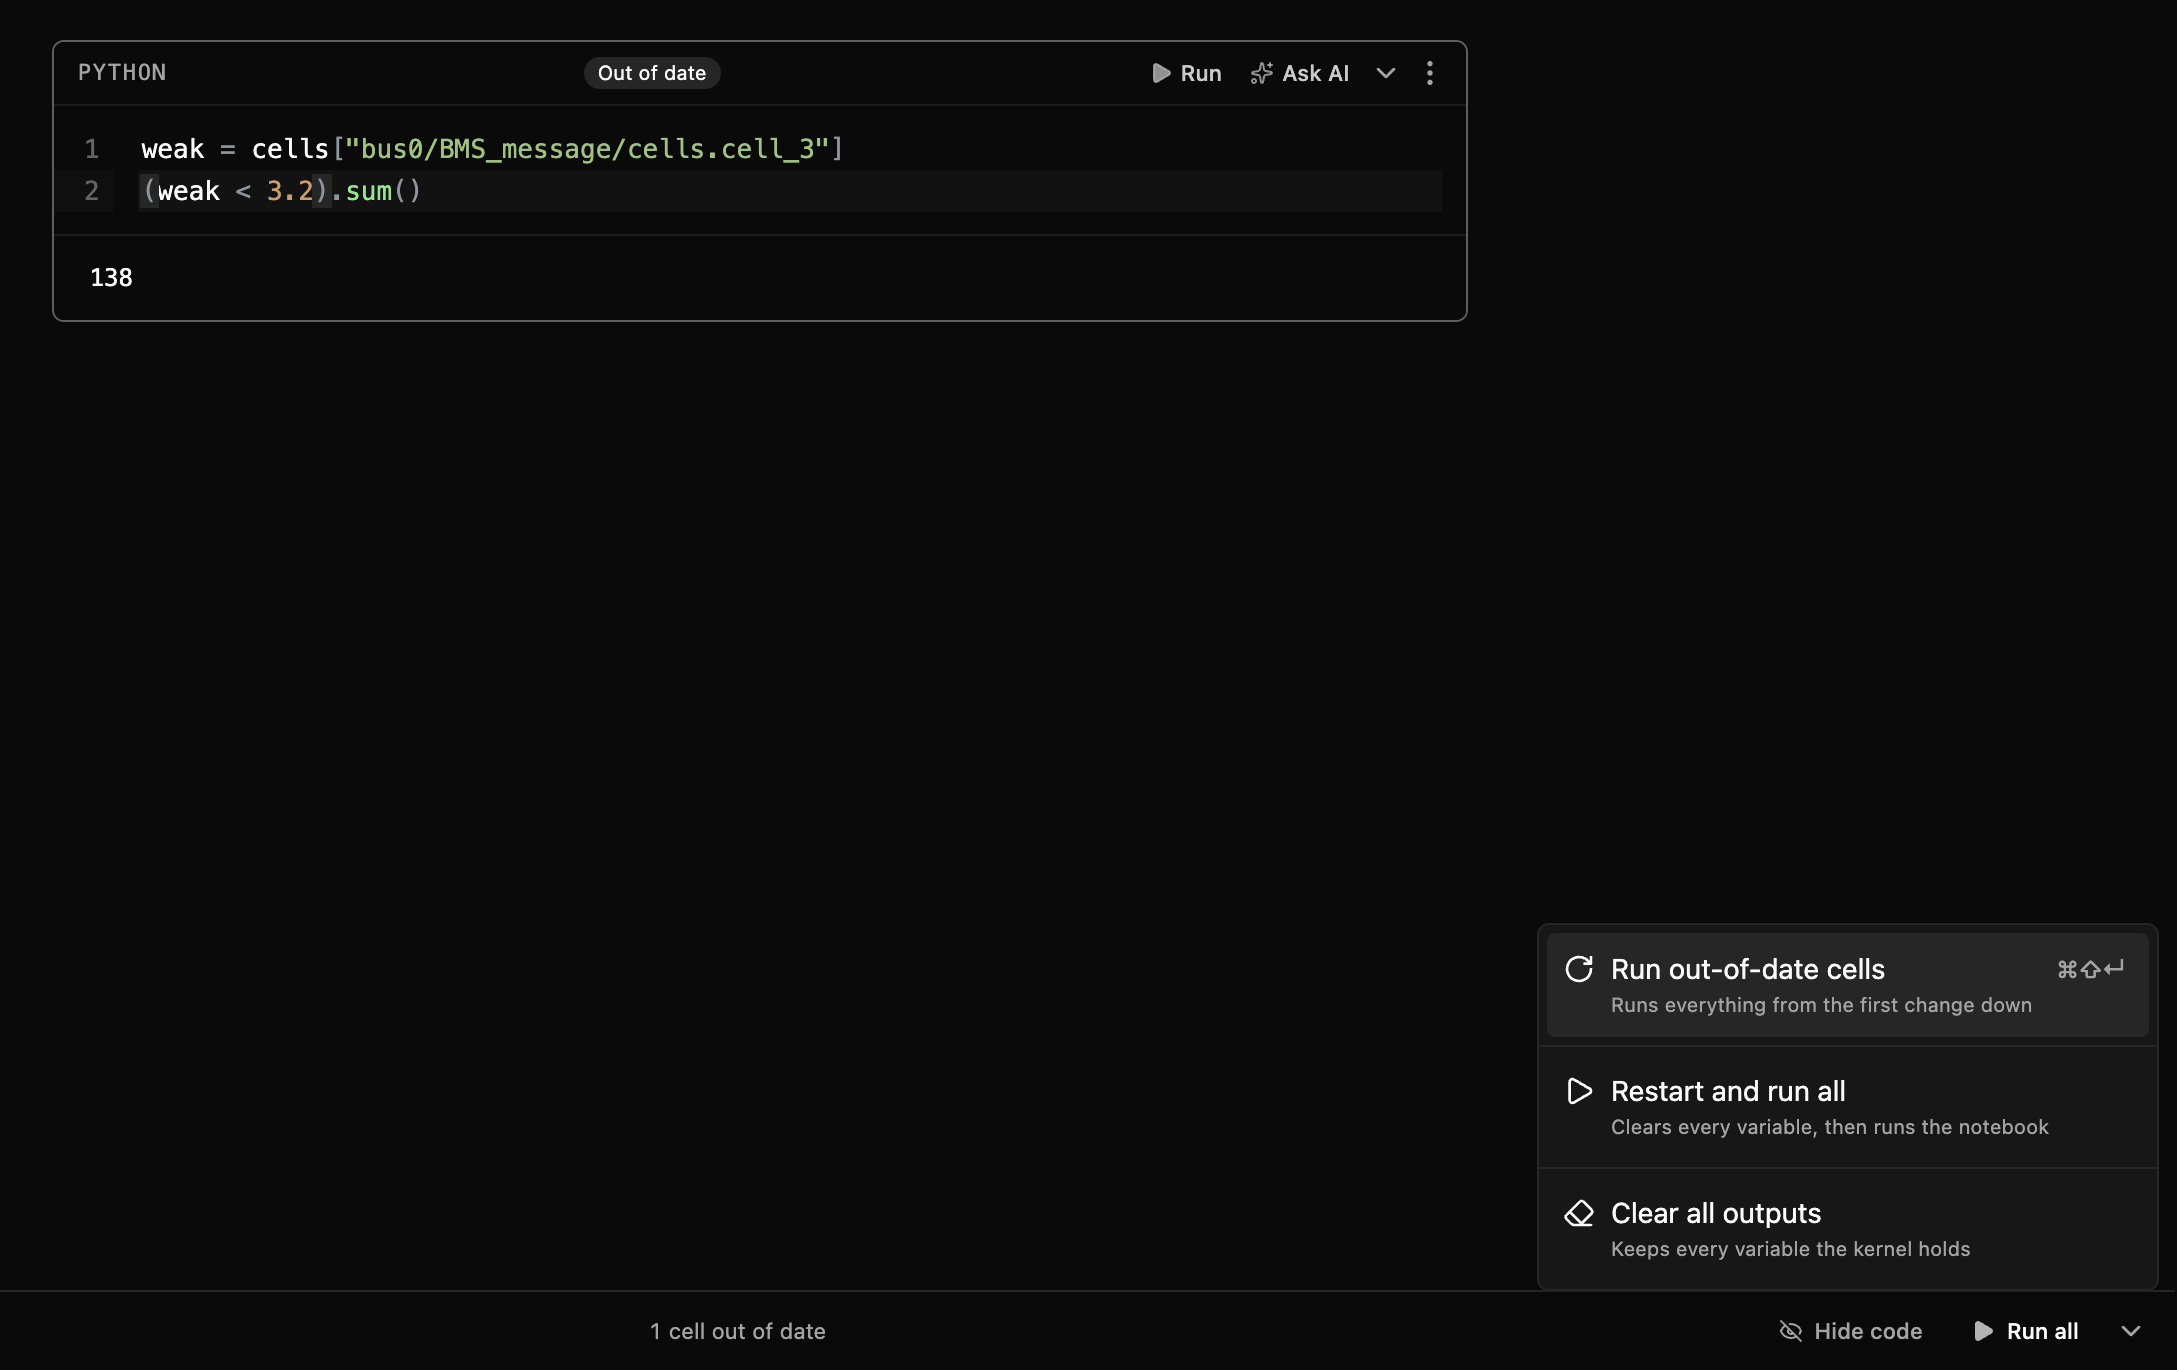Click the Out of date status badge
The height and width of the screenshot is (1370, 2177).
click(x=652, y=73)
